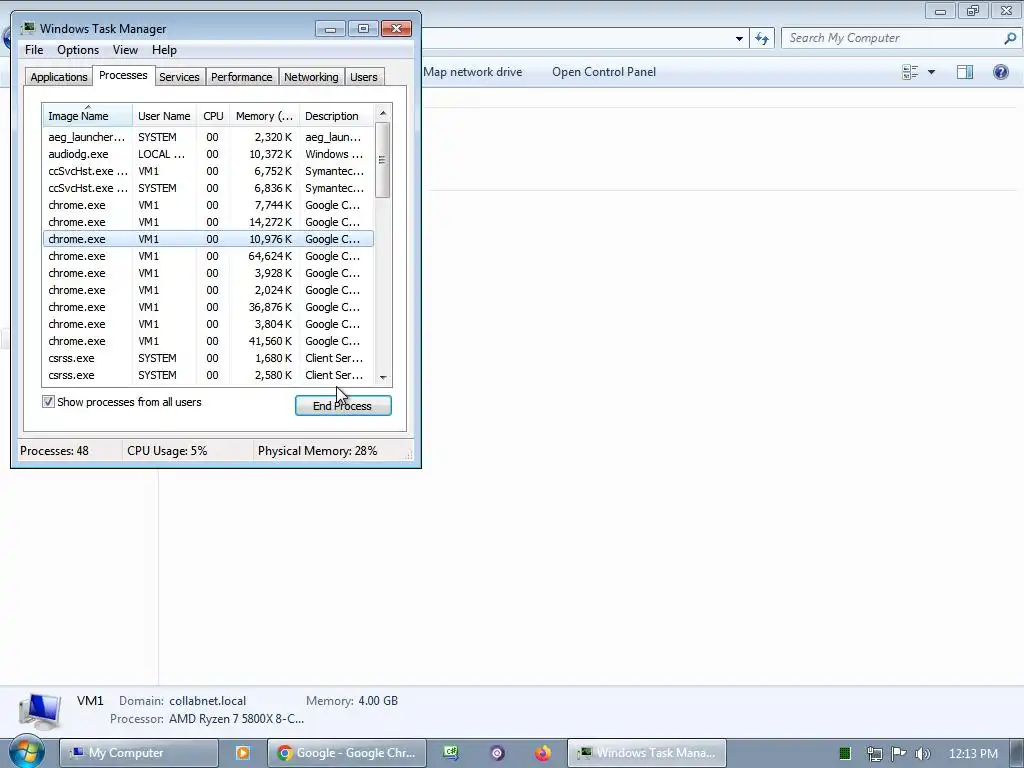1024x768 pixels.
Task: Open the green C# taskbar icon
Action: coord(451,752)
